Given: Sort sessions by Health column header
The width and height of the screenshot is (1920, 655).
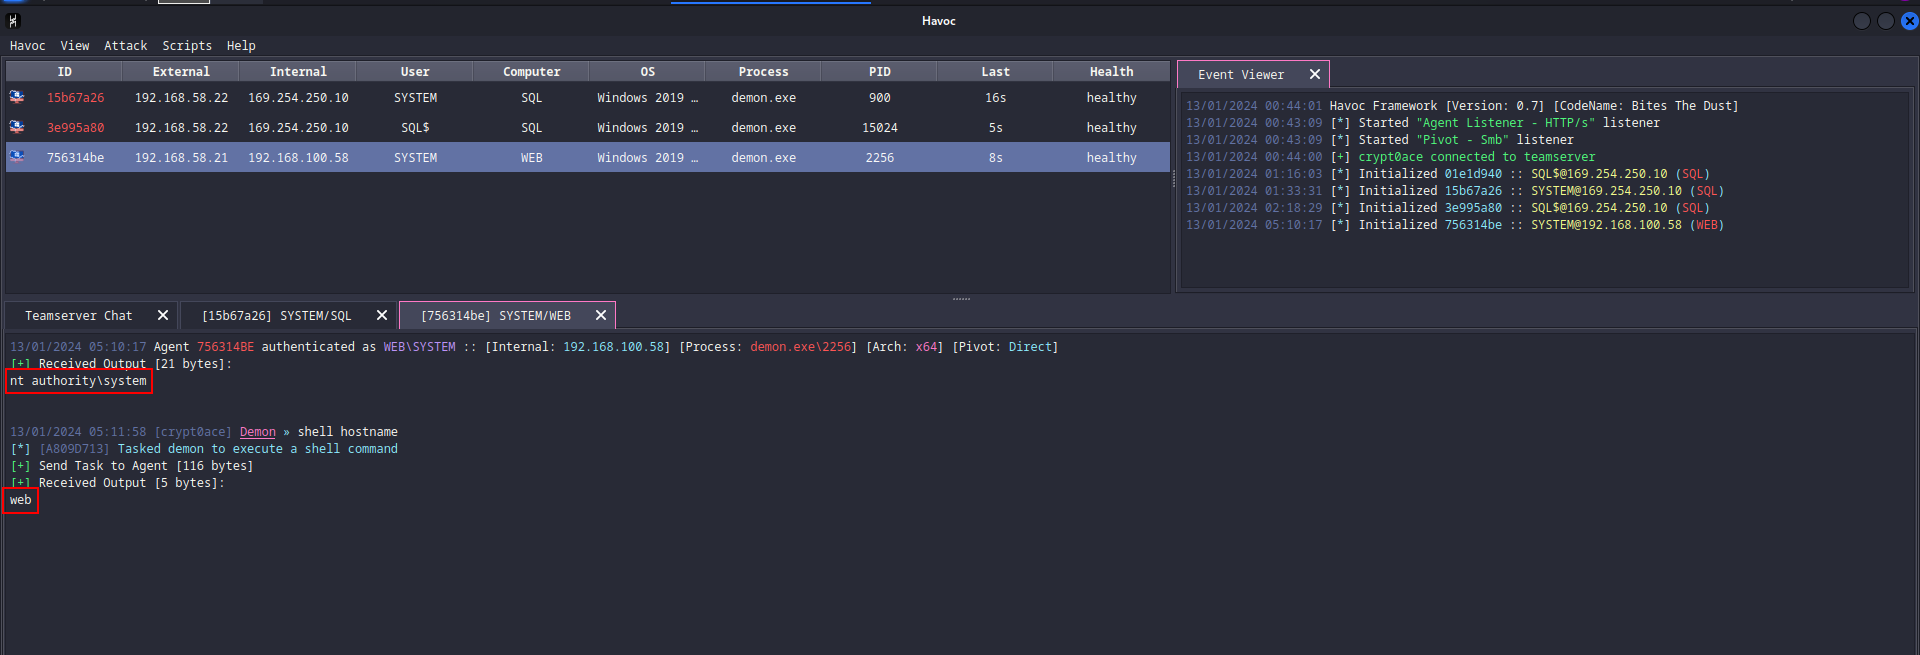Looking at the screenshot, I should click(x=1112, y=72).
